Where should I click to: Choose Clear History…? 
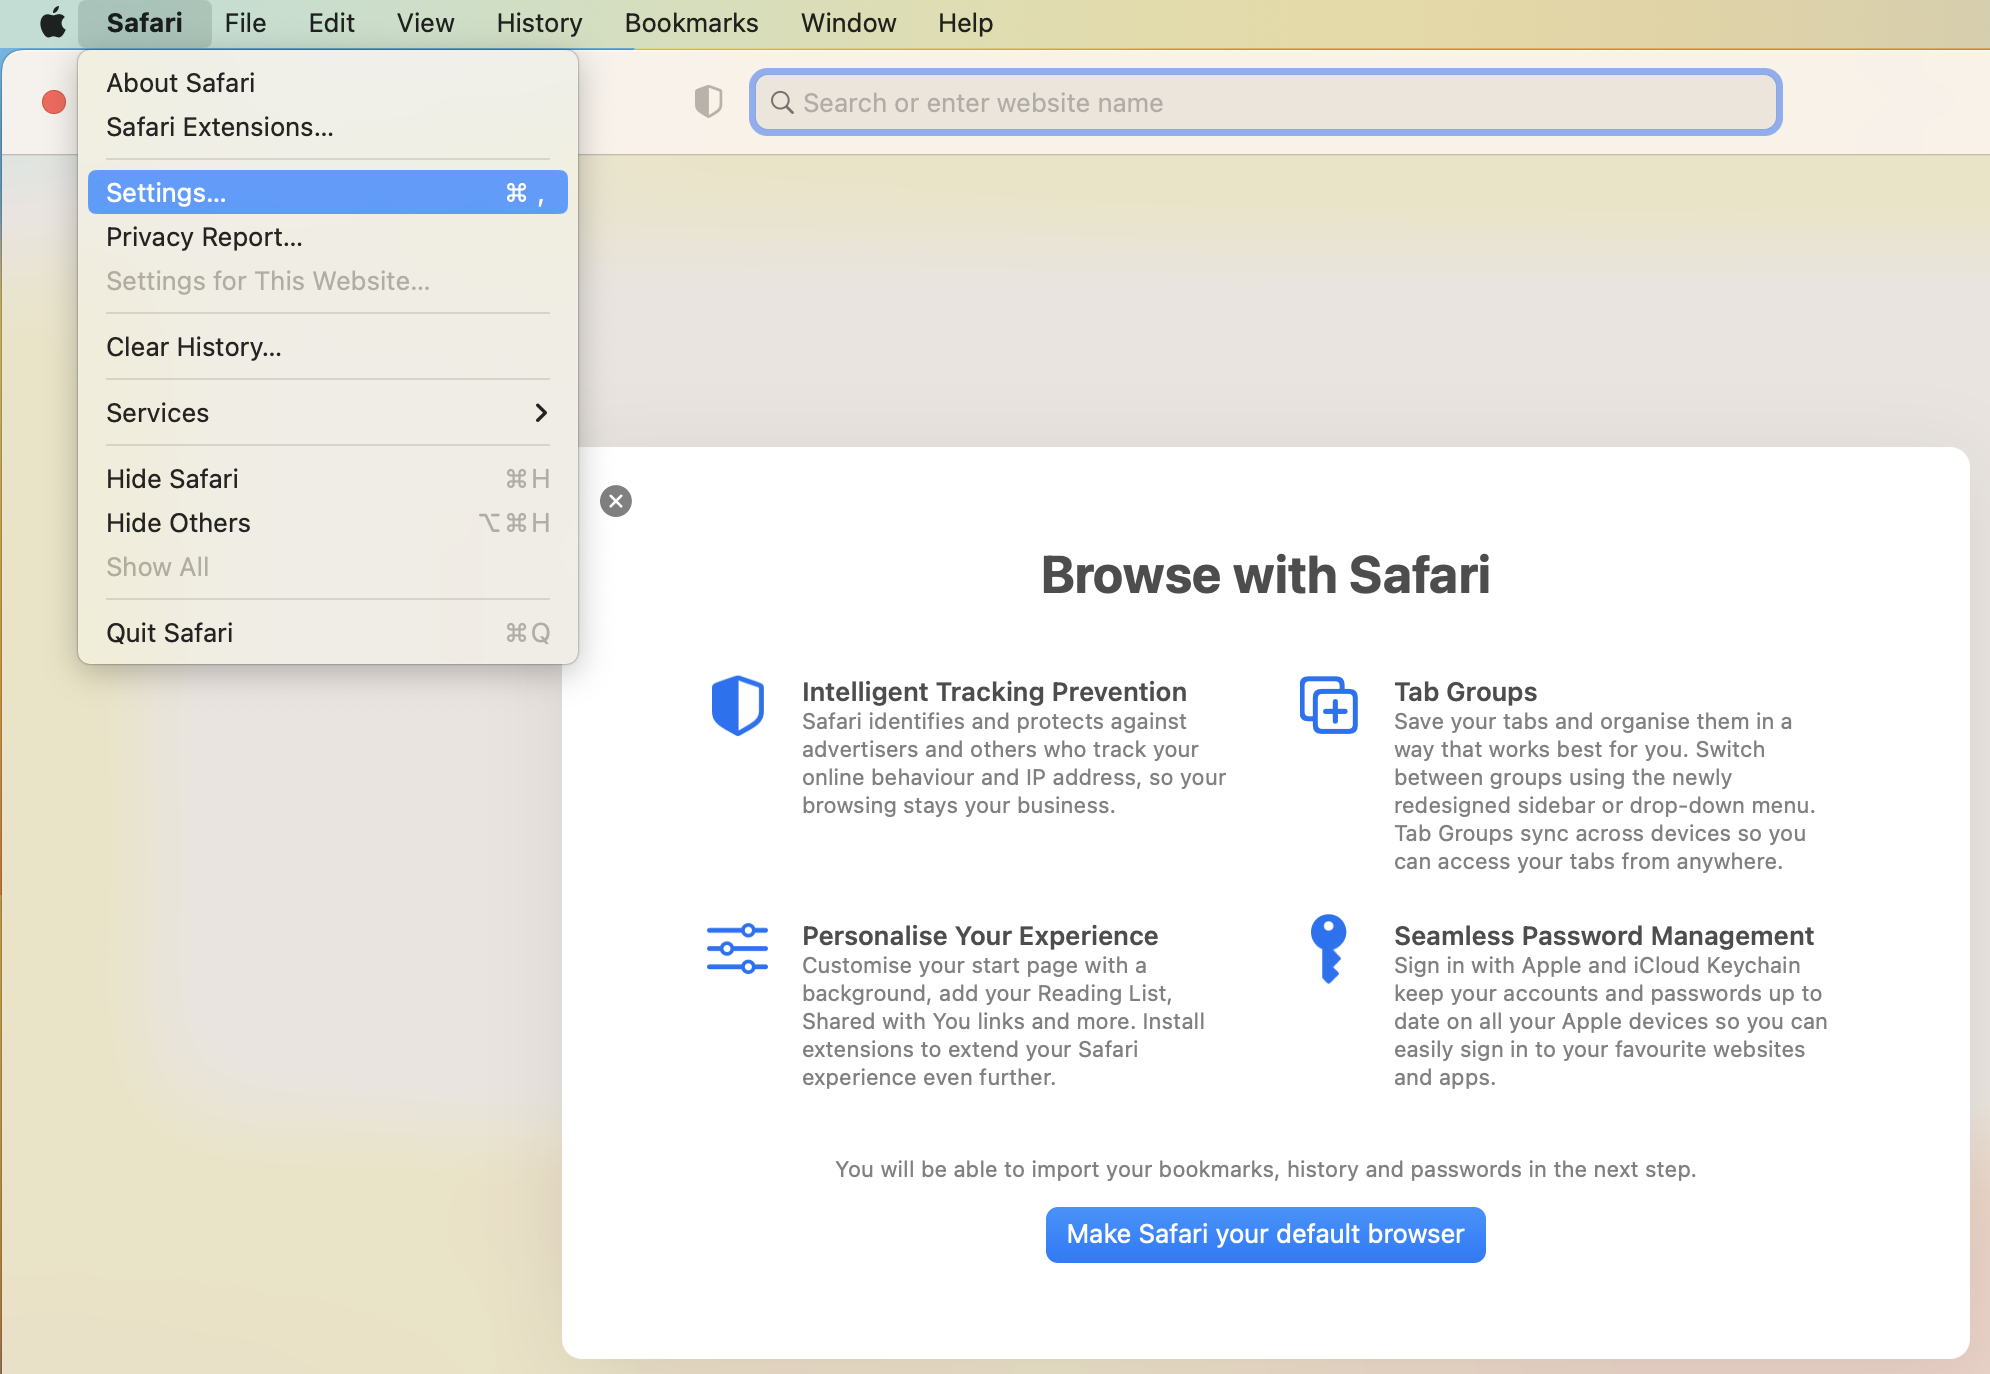pos(328,347)
